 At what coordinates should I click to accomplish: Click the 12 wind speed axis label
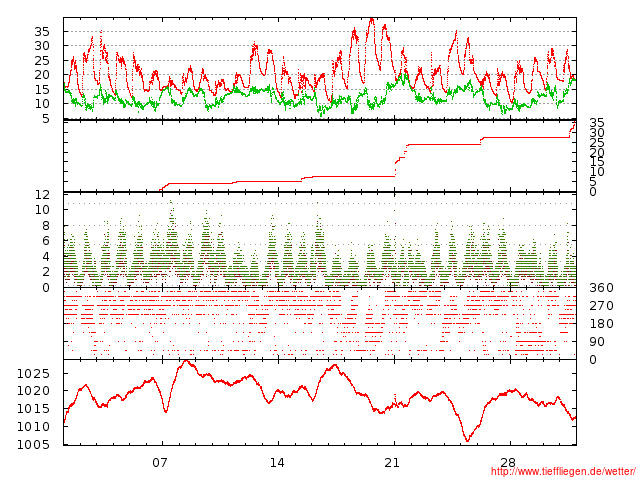[x=42, y=195]
